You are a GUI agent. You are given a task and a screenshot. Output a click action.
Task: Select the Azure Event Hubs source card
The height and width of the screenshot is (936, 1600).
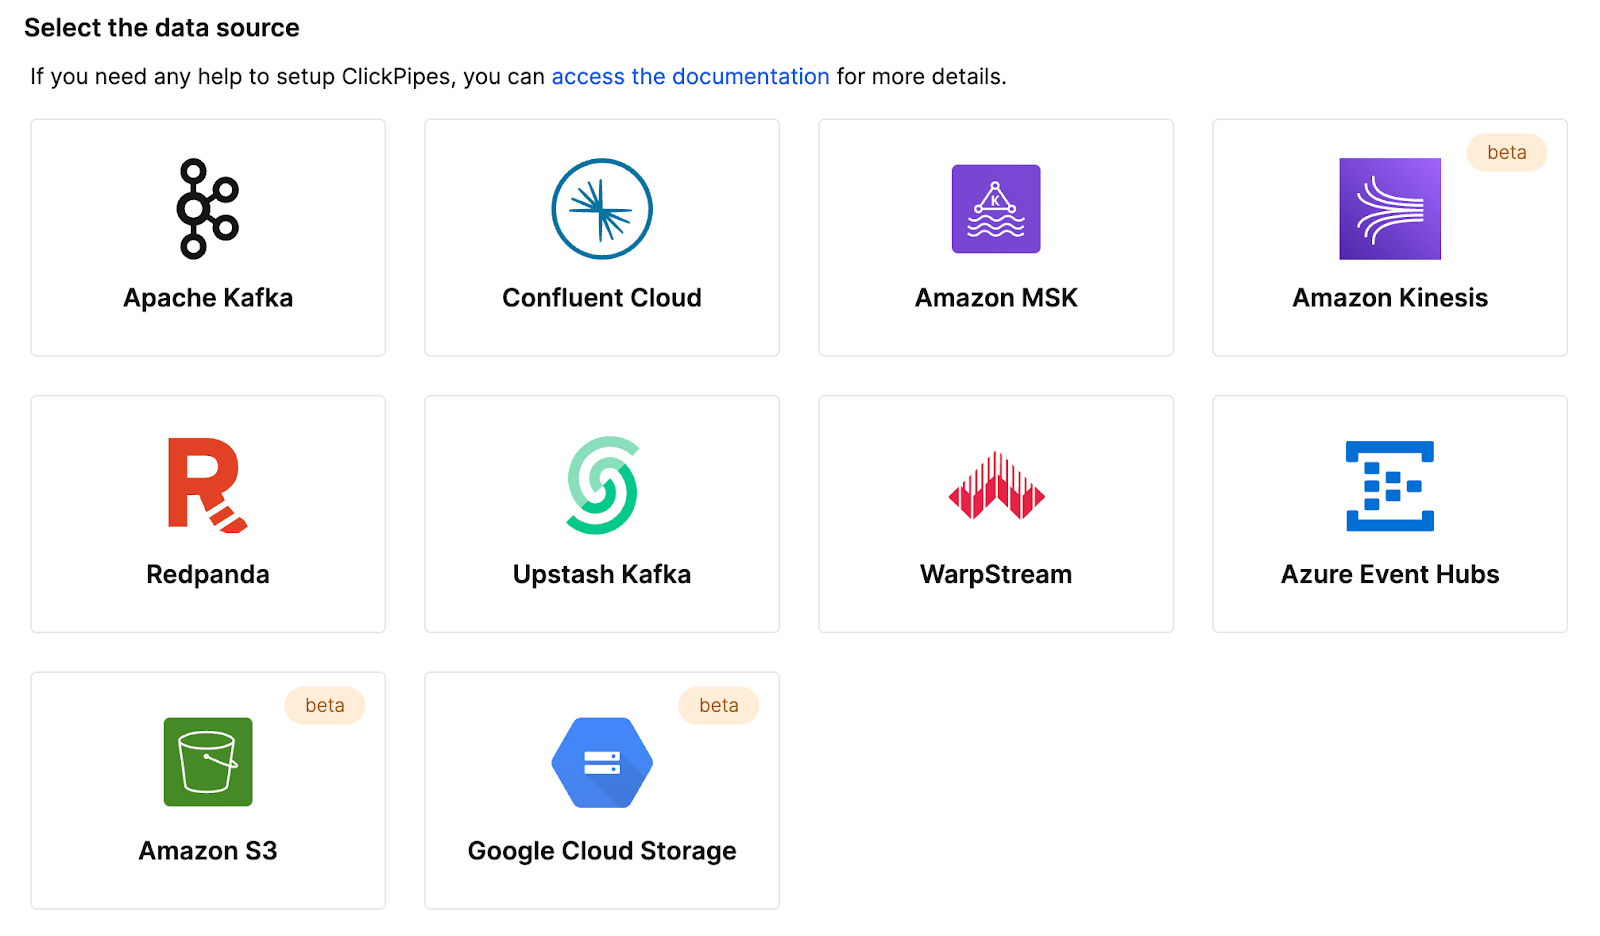pyautogui.click(x=1389, y=514)
